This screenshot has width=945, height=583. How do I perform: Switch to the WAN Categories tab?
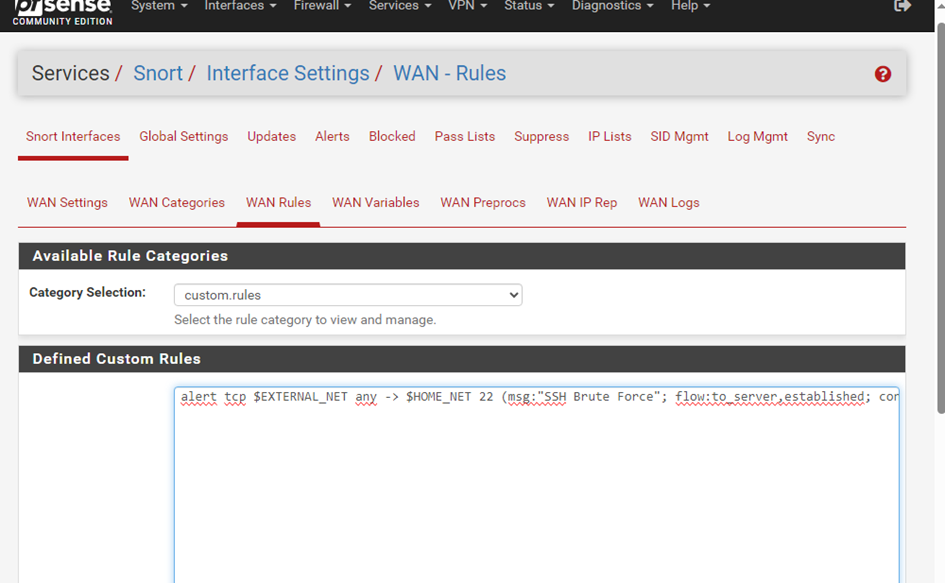[x=176, y=202]
